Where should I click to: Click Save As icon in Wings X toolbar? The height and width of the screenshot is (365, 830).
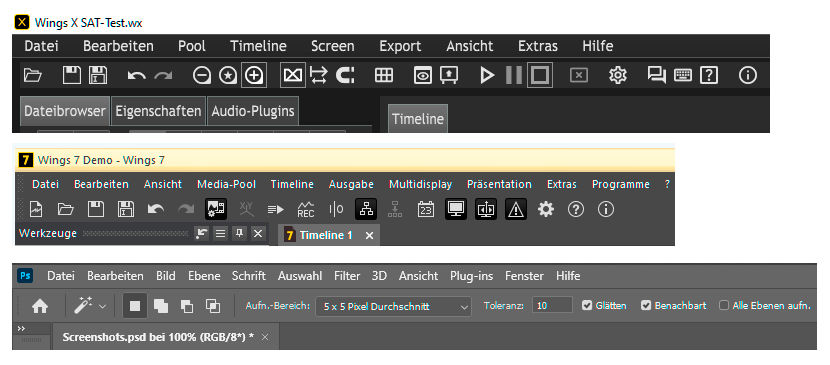(x=98, y=76)
